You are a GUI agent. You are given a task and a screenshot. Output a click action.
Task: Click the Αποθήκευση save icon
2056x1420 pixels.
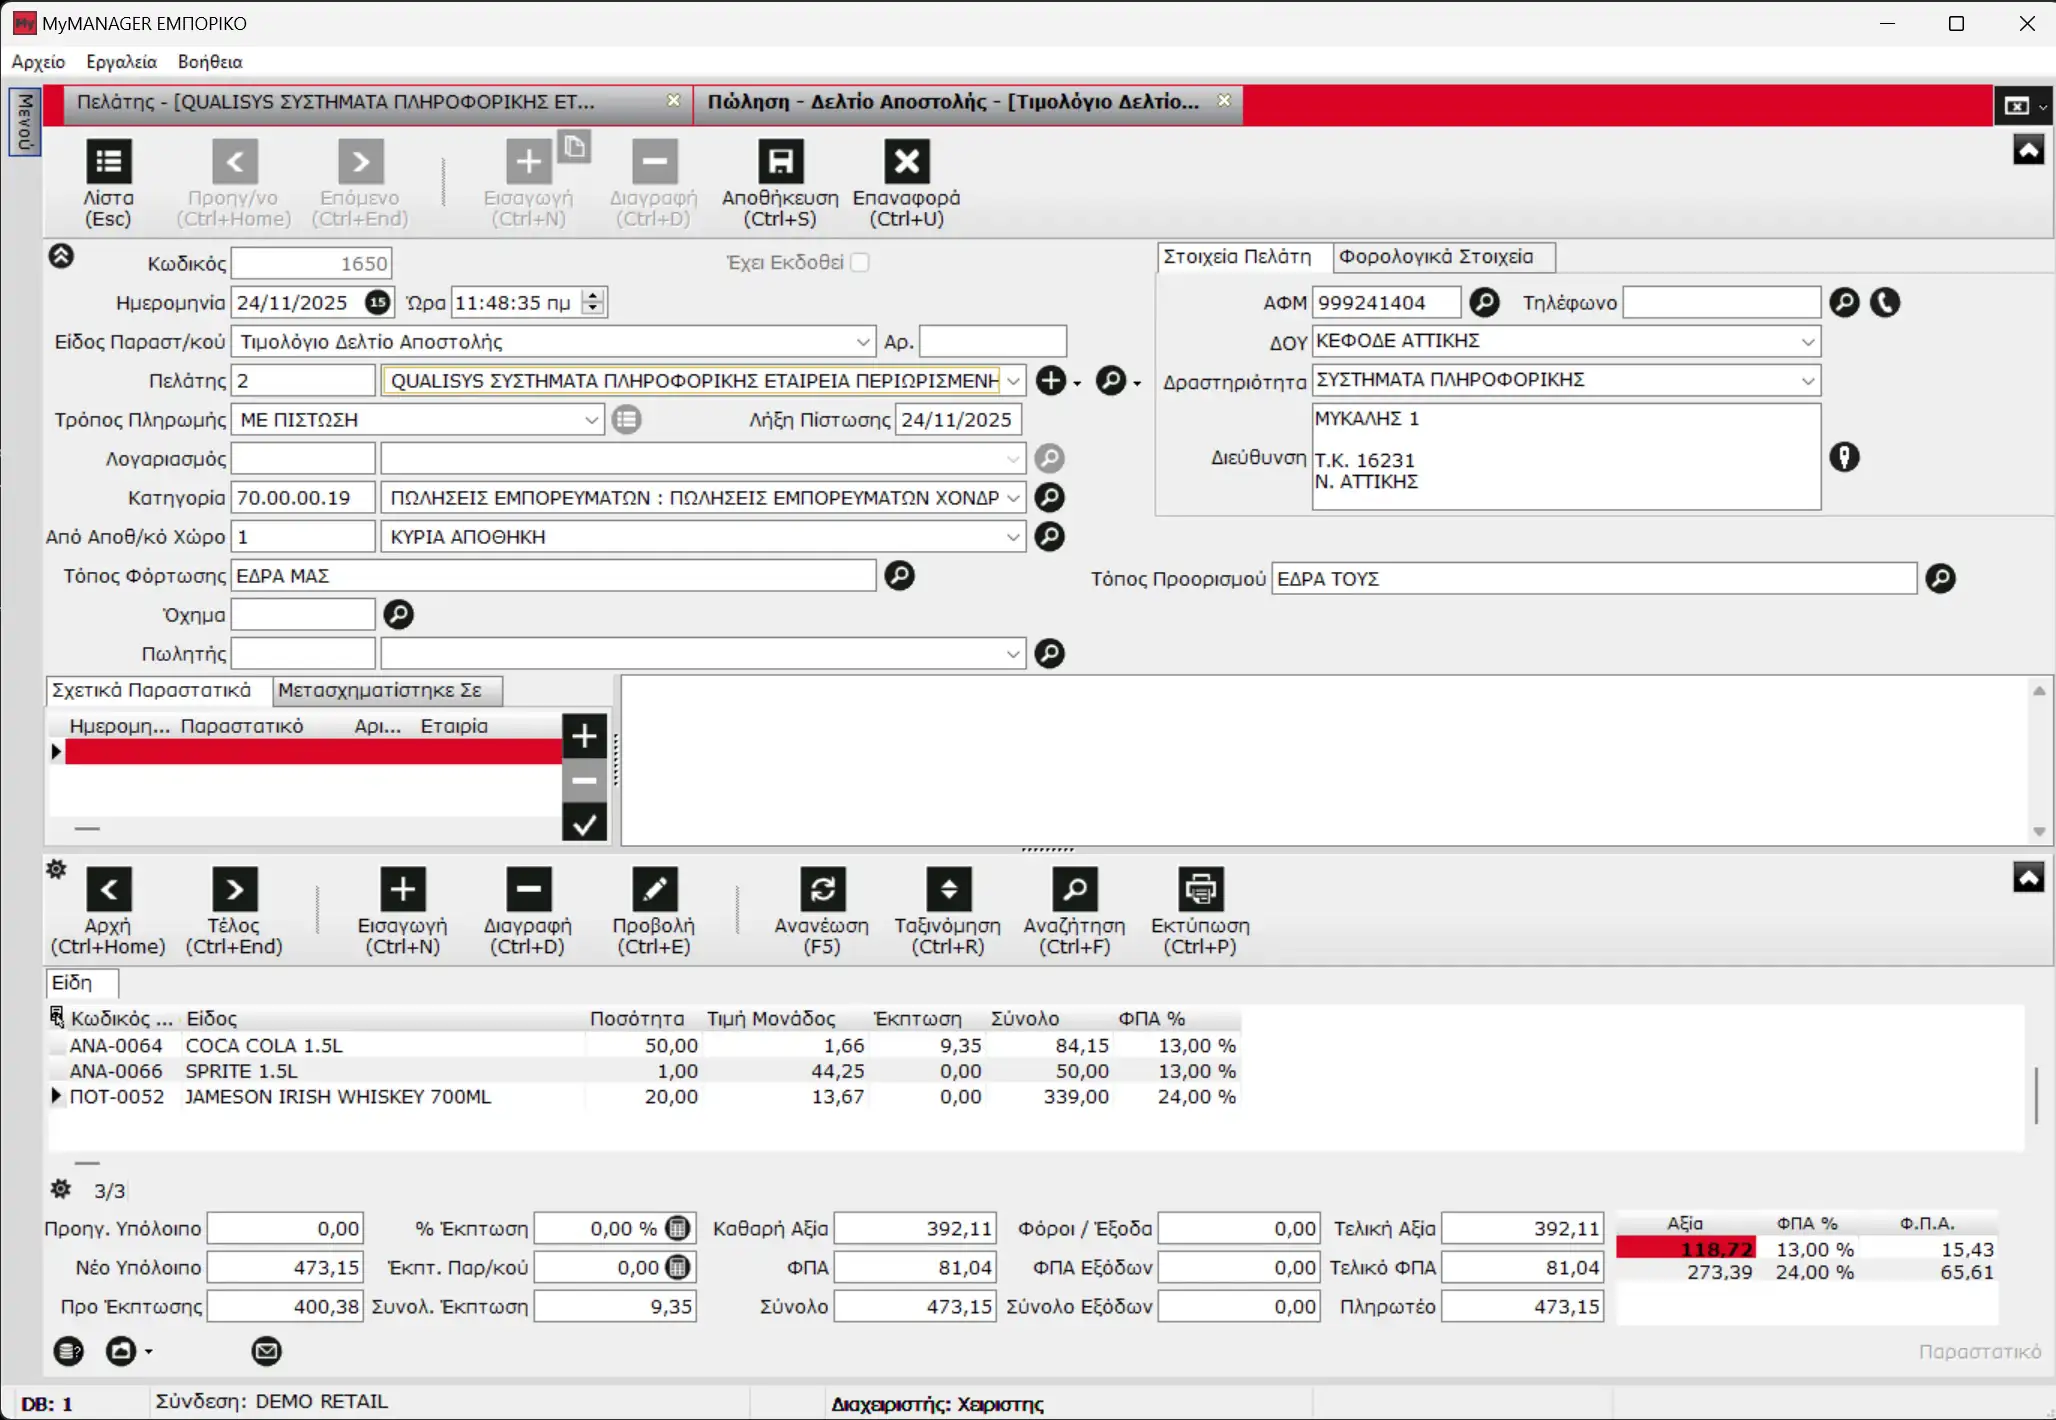click(x=780, y=162)
